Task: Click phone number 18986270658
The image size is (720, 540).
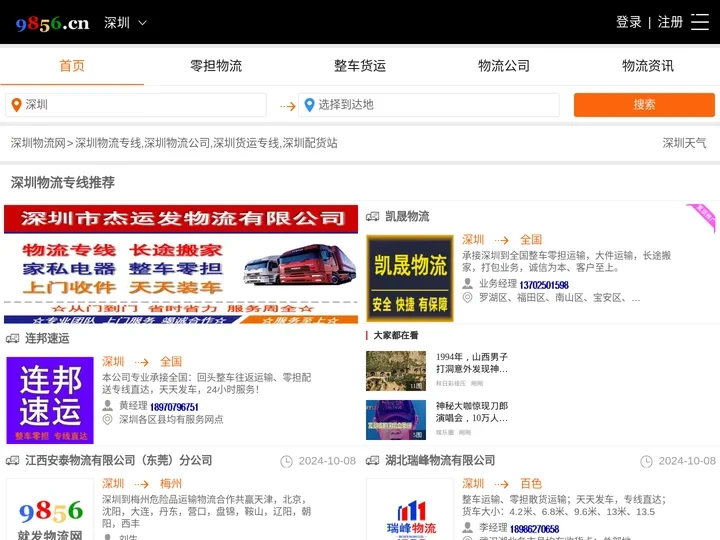Action: coord(534,529)
